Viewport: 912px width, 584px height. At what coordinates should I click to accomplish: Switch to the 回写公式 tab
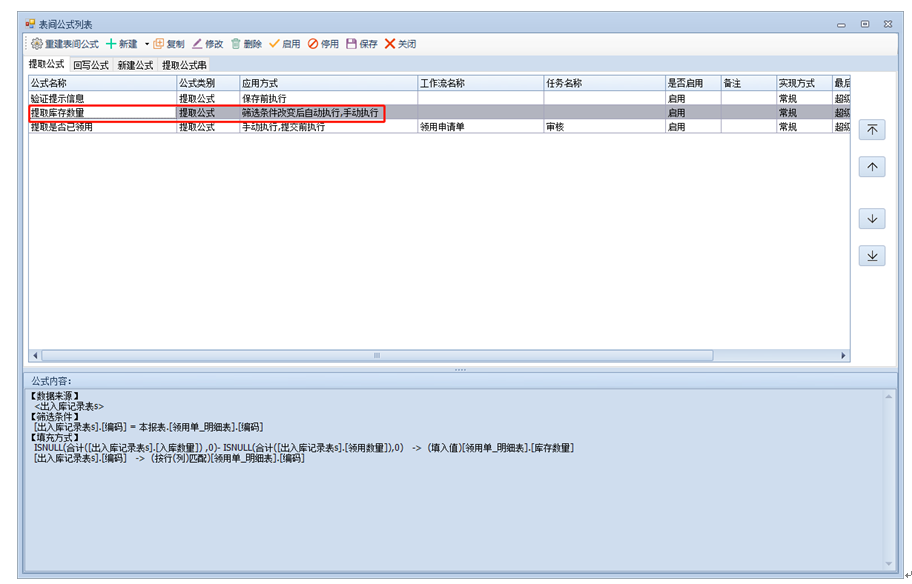[91, 65]
